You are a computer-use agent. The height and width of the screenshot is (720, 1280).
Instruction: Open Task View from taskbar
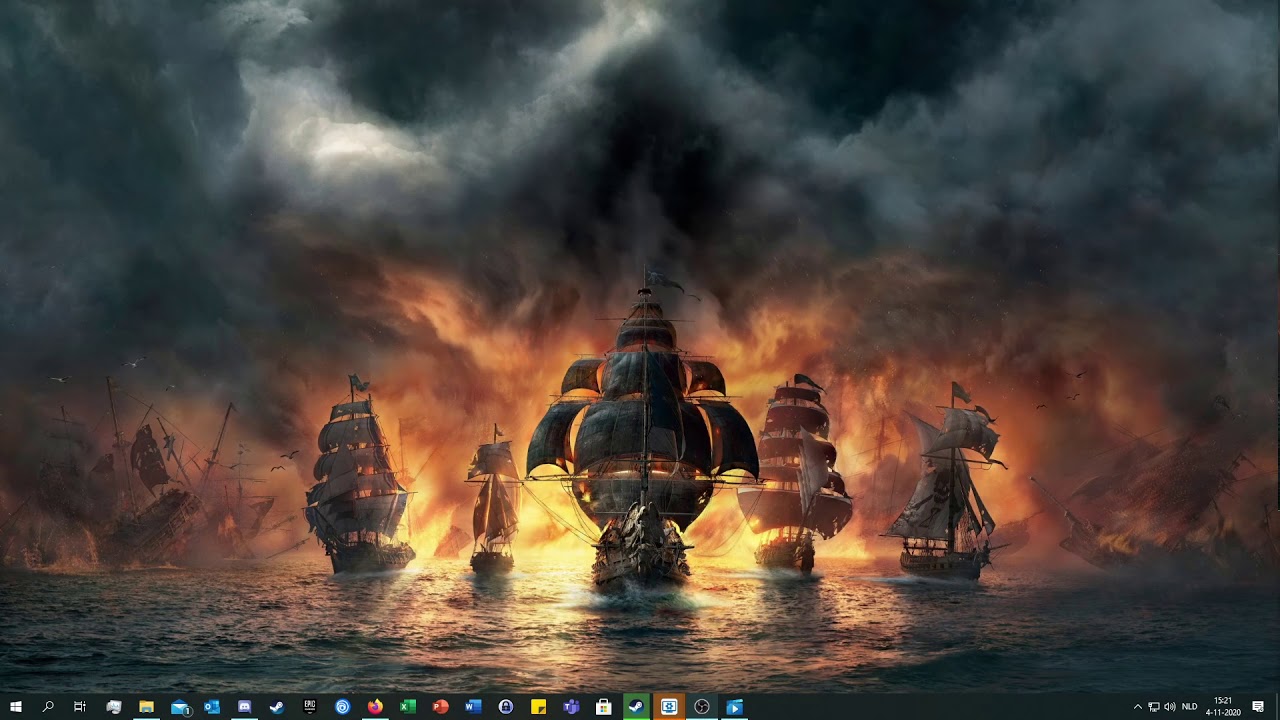pos(80,707)
